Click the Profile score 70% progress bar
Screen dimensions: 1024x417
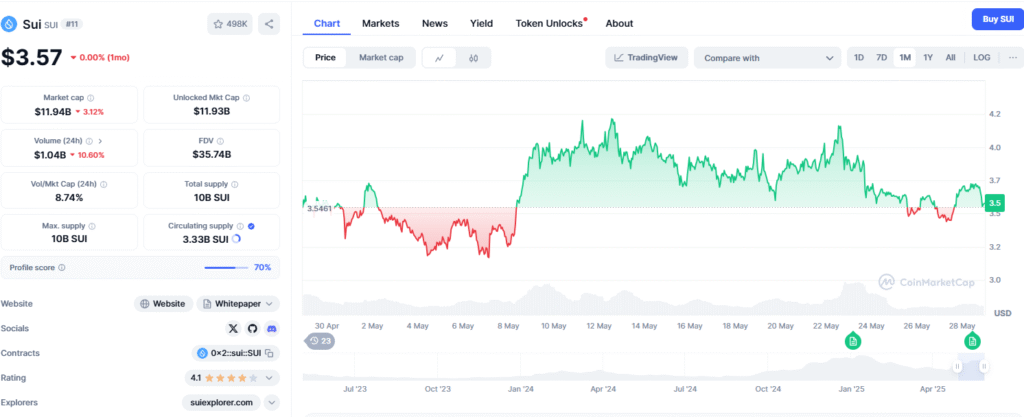click(226, 268)
